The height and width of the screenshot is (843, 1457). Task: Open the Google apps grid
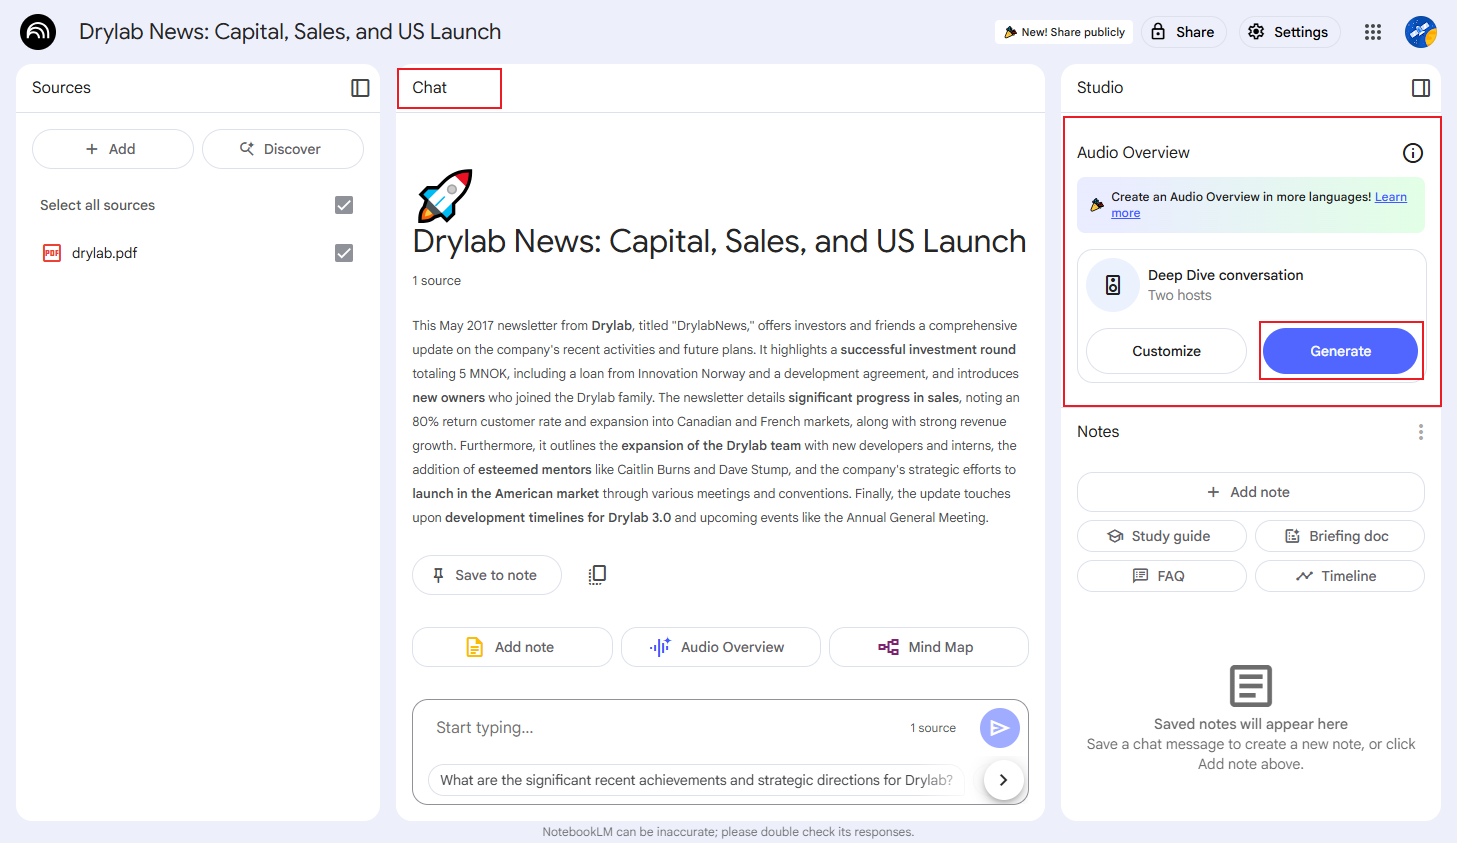pyautogui.click(x=1373, y=32)
